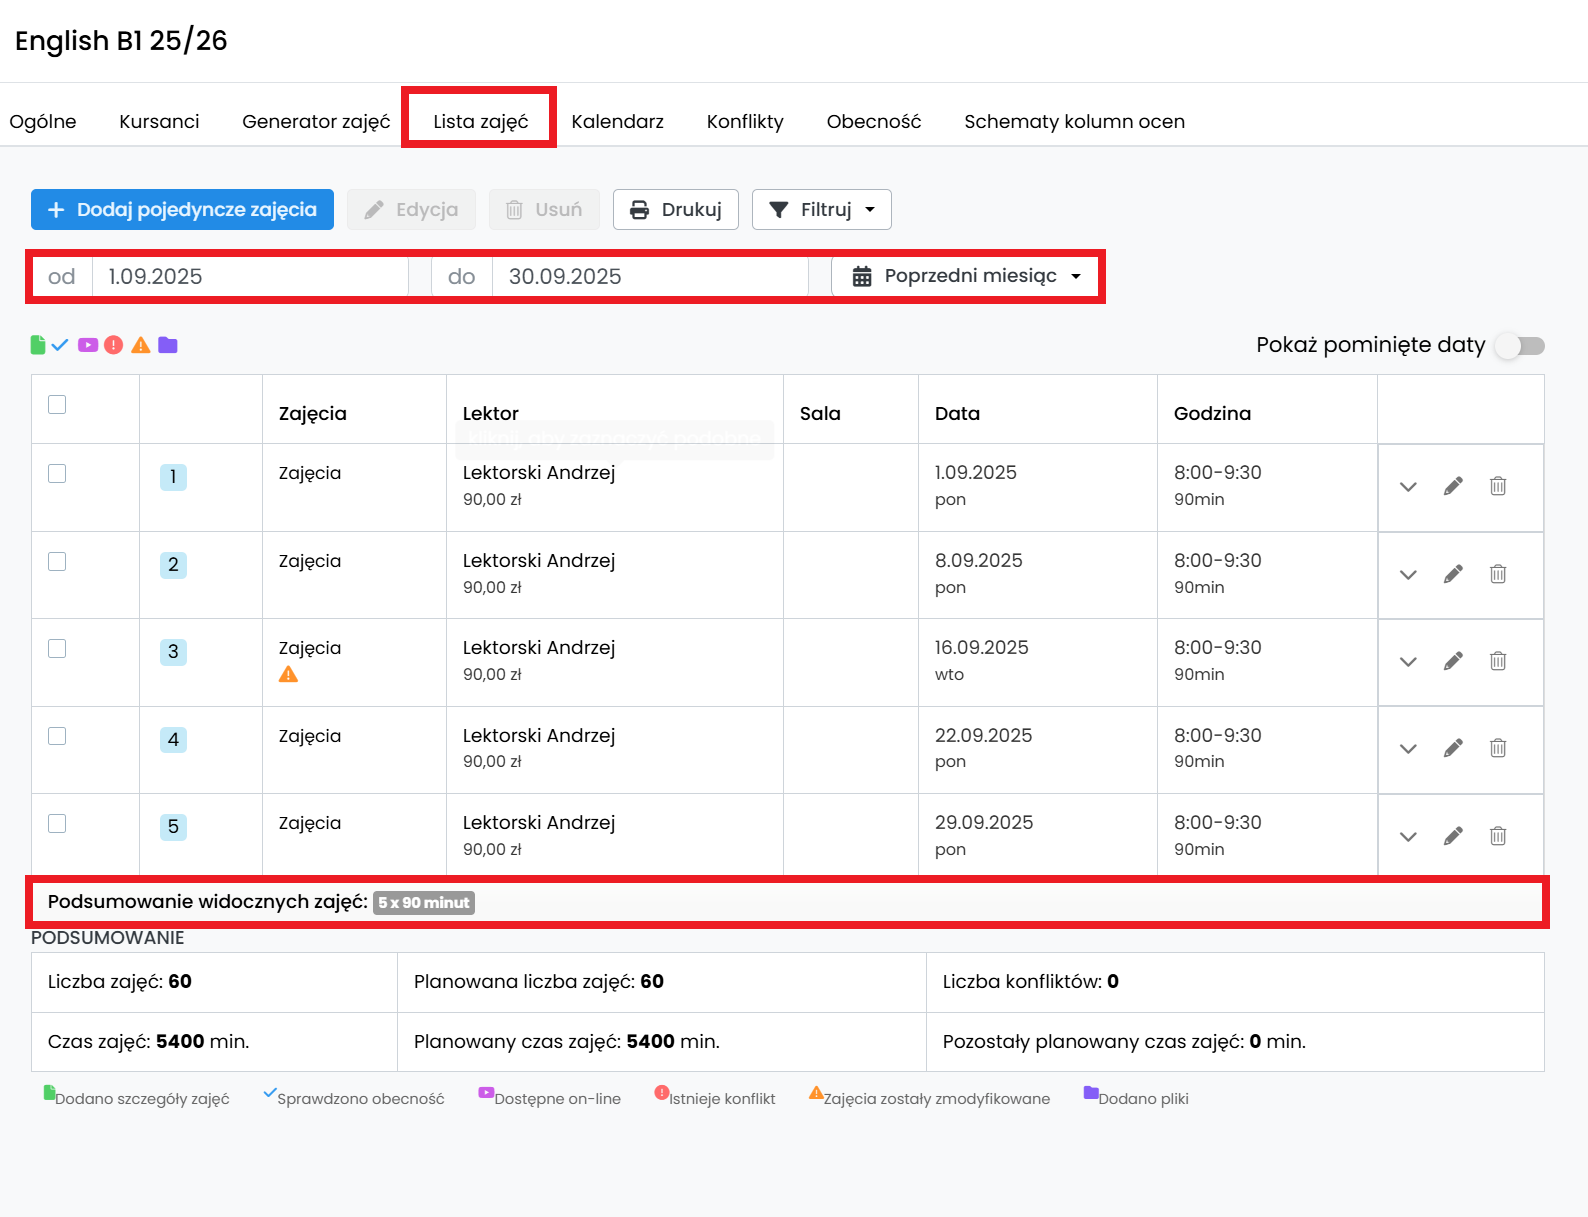Delete lesson 4 with its trash icon
This screenshot has height=1217, width=1588.
click(1497, 748)
